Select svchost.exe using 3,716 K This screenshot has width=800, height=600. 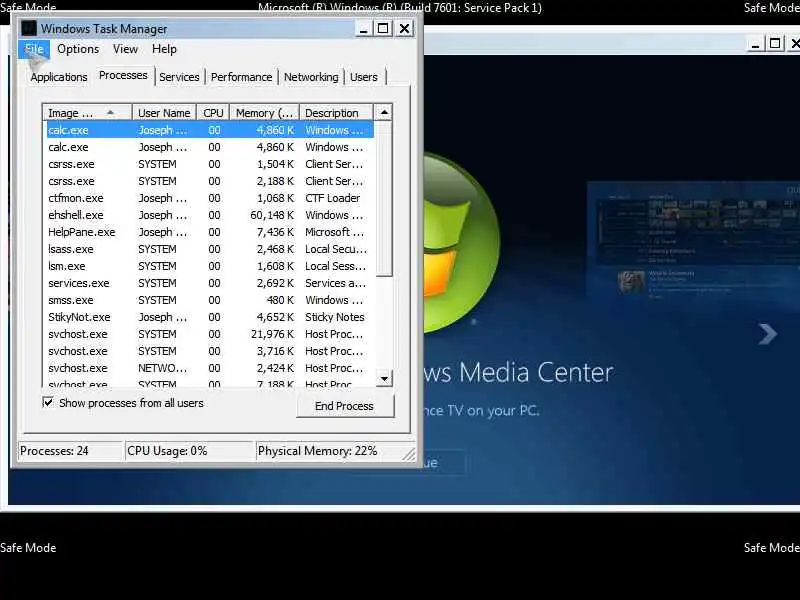[x=210, y=351]
